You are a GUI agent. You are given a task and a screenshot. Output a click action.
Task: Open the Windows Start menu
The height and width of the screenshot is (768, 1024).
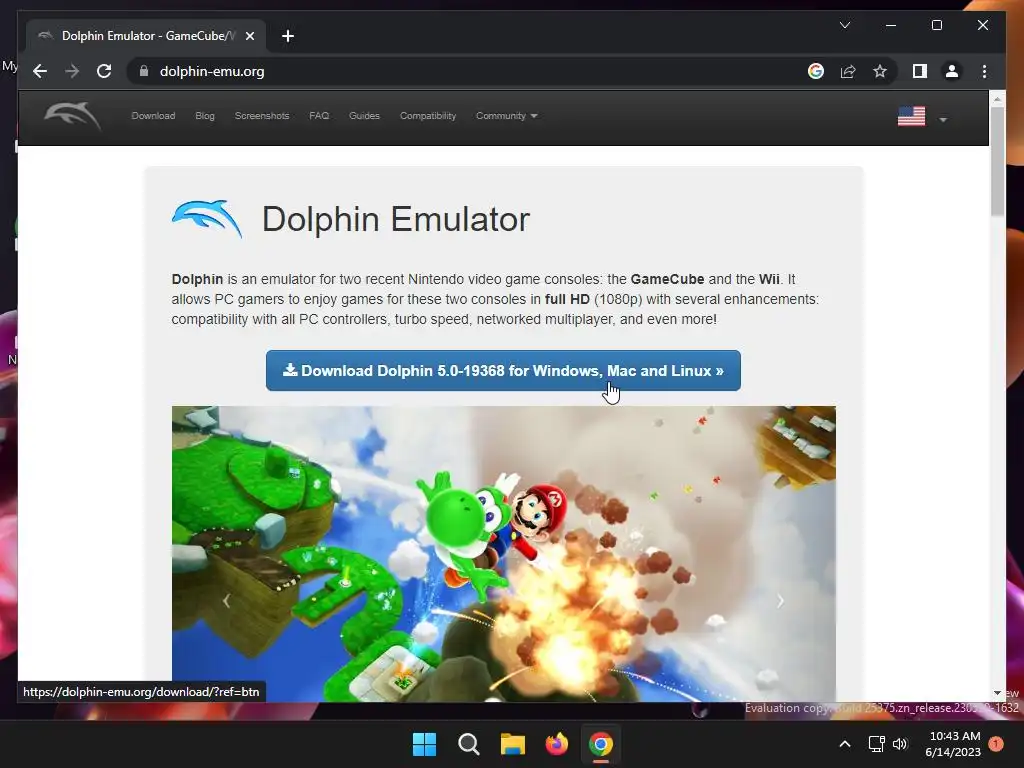[424, 744]
